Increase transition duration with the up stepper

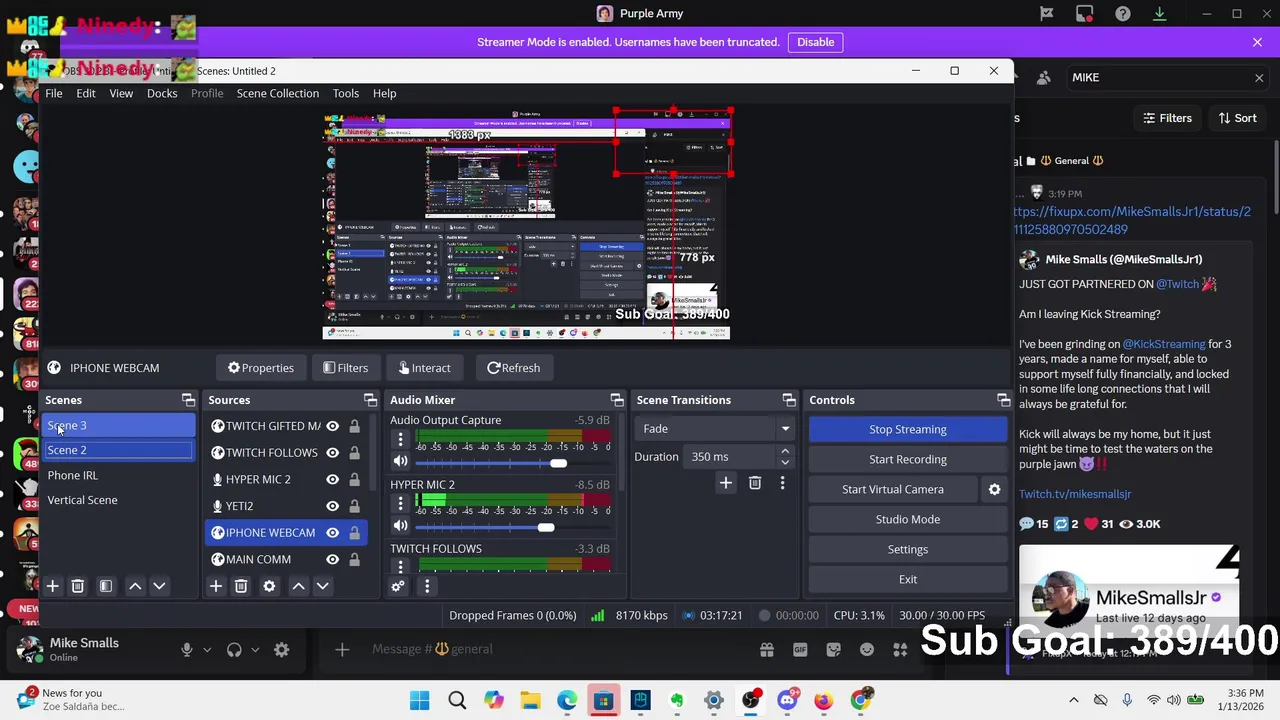(x=785, y=452)
